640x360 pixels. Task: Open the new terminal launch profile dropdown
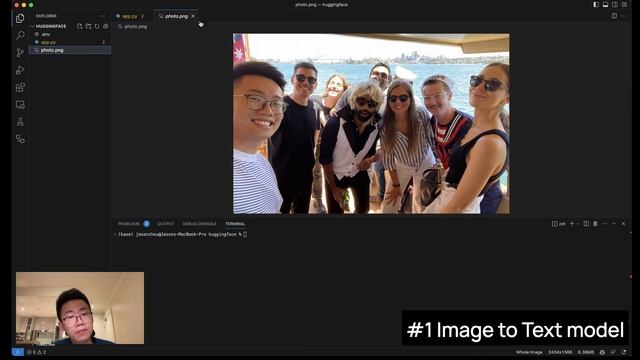[x=578, y=224]
